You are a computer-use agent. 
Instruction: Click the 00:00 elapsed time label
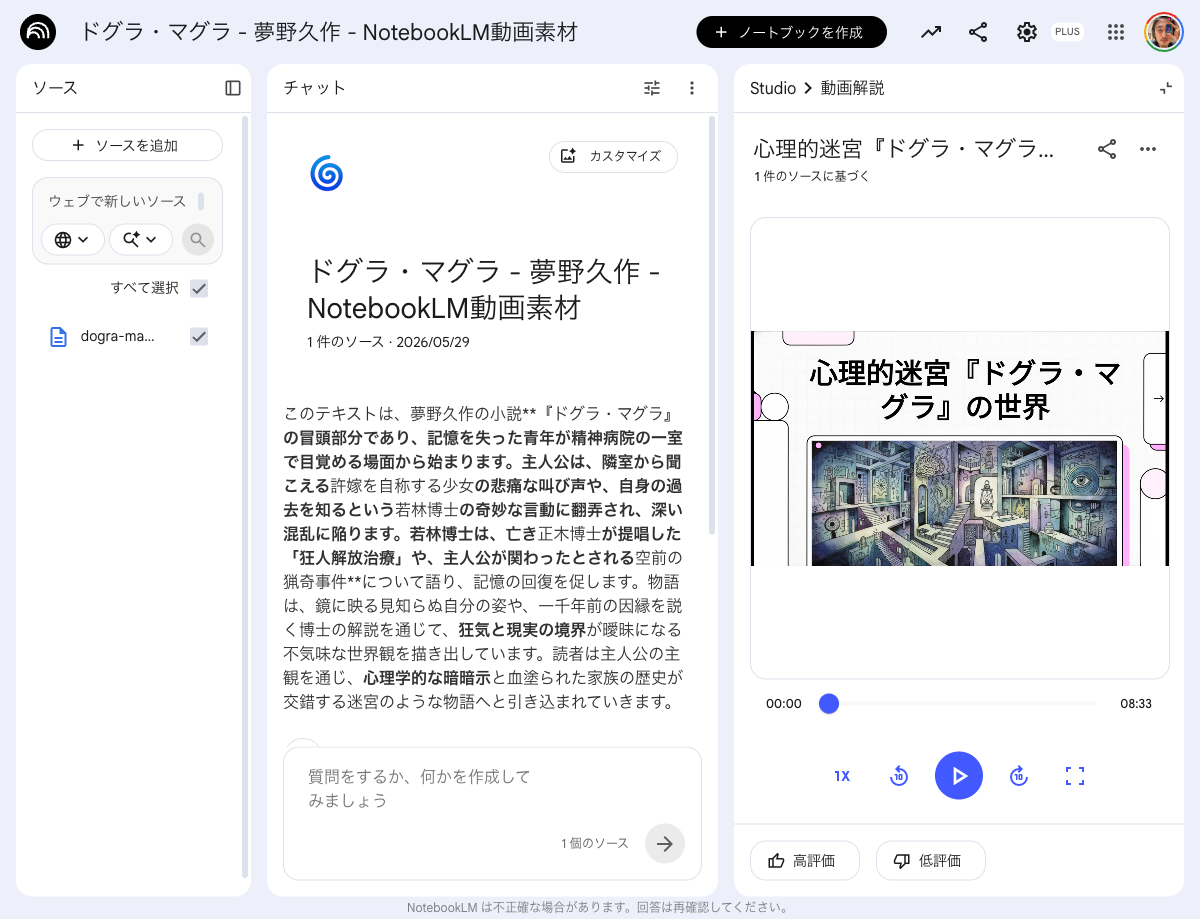click(784, 704)
